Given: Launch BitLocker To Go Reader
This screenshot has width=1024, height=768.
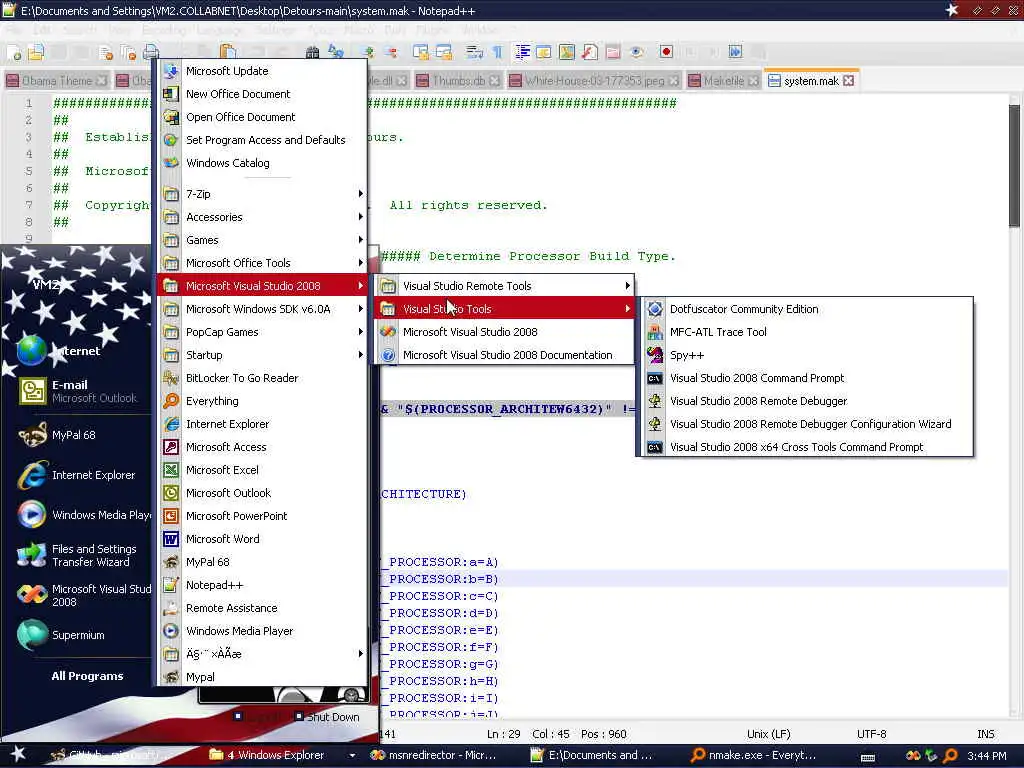Looking at the screenshot, I should (261, 377).
